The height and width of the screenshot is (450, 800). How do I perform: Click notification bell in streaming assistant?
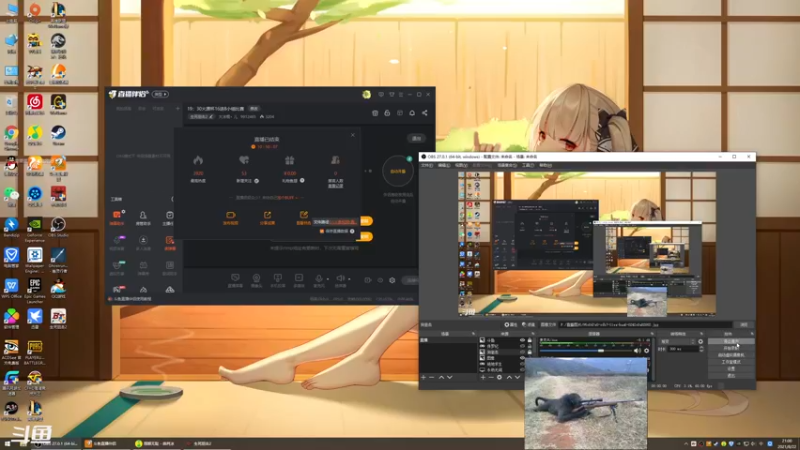pyautogui.click(x=412, y=113)
